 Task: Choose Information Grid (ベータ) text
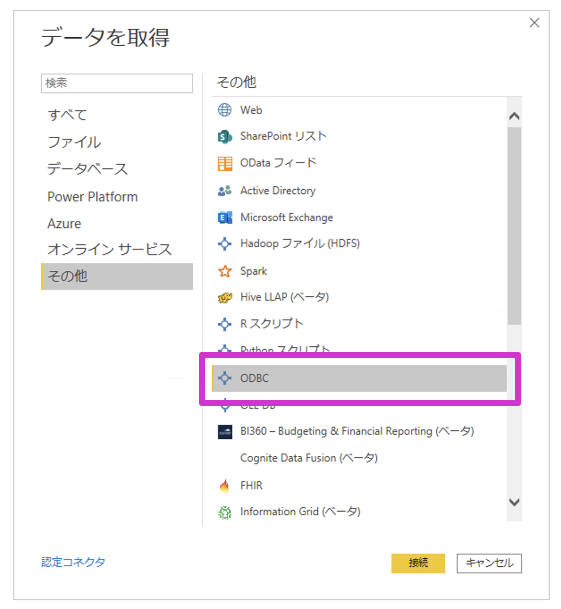coord(300,512)
